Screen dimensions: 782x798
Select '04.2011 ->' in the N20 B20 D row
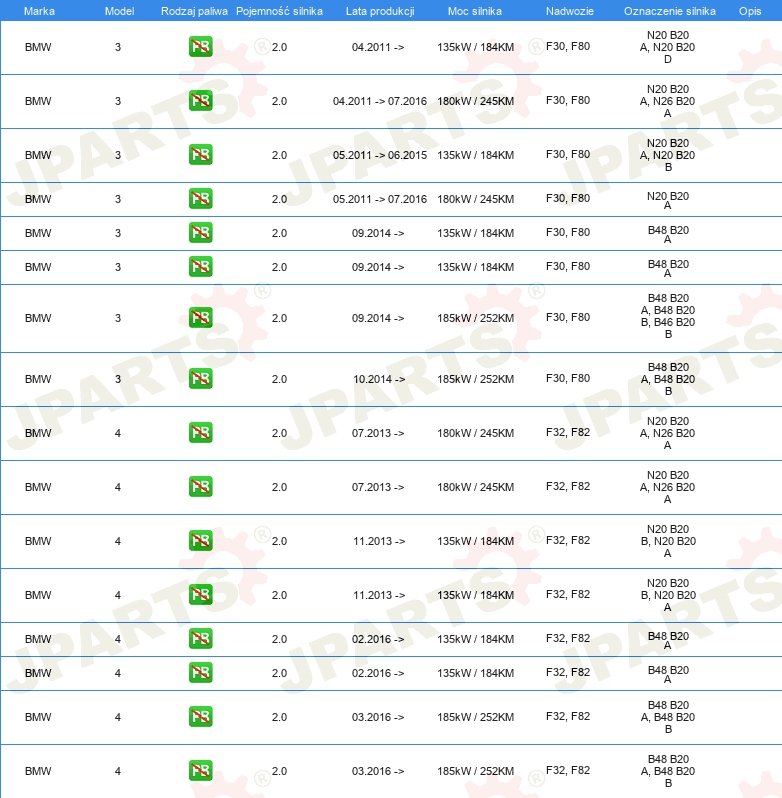378,47
